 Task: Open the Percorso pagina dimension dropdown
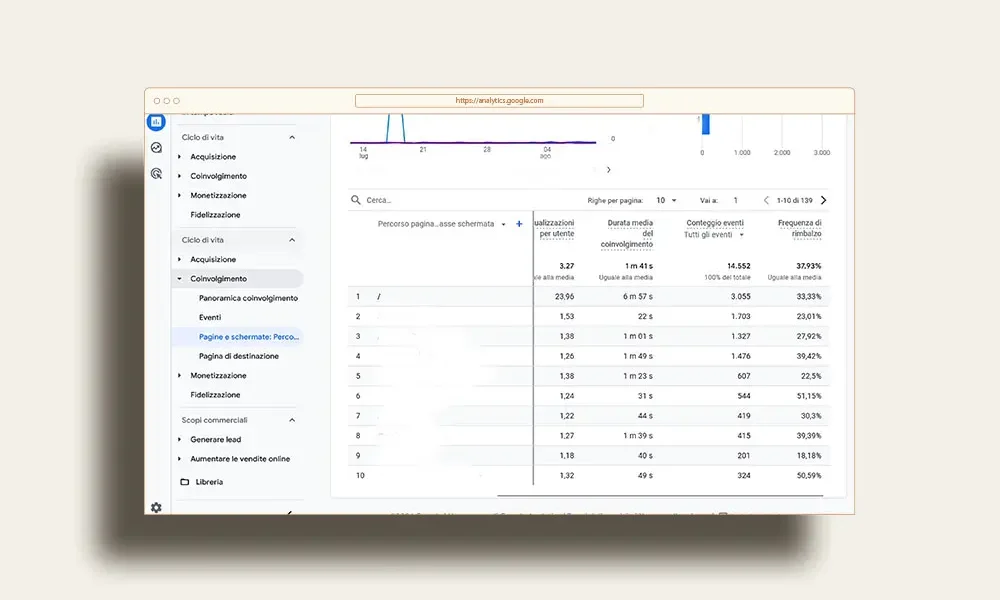click(x=441, y=224)
